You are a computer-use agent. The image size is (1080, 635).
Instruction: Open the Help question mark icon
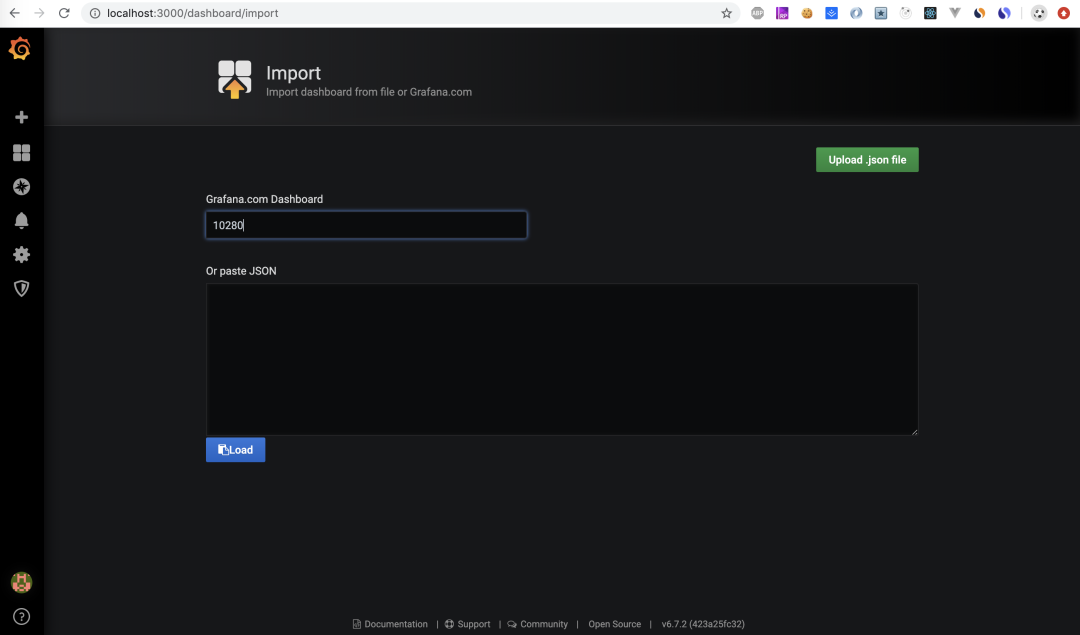[21, 616]
